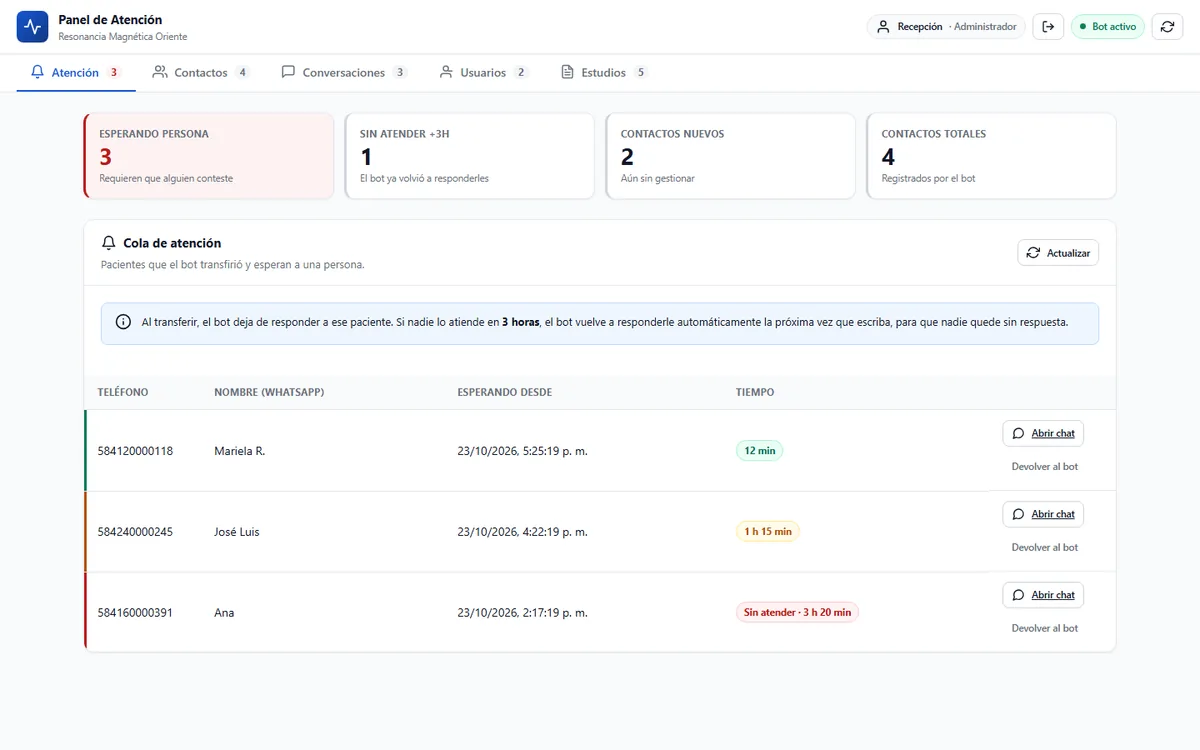Open chat for José Luis
Image resolution: width=1200 pixels, height=750 pixels.
click(1043, 514)
